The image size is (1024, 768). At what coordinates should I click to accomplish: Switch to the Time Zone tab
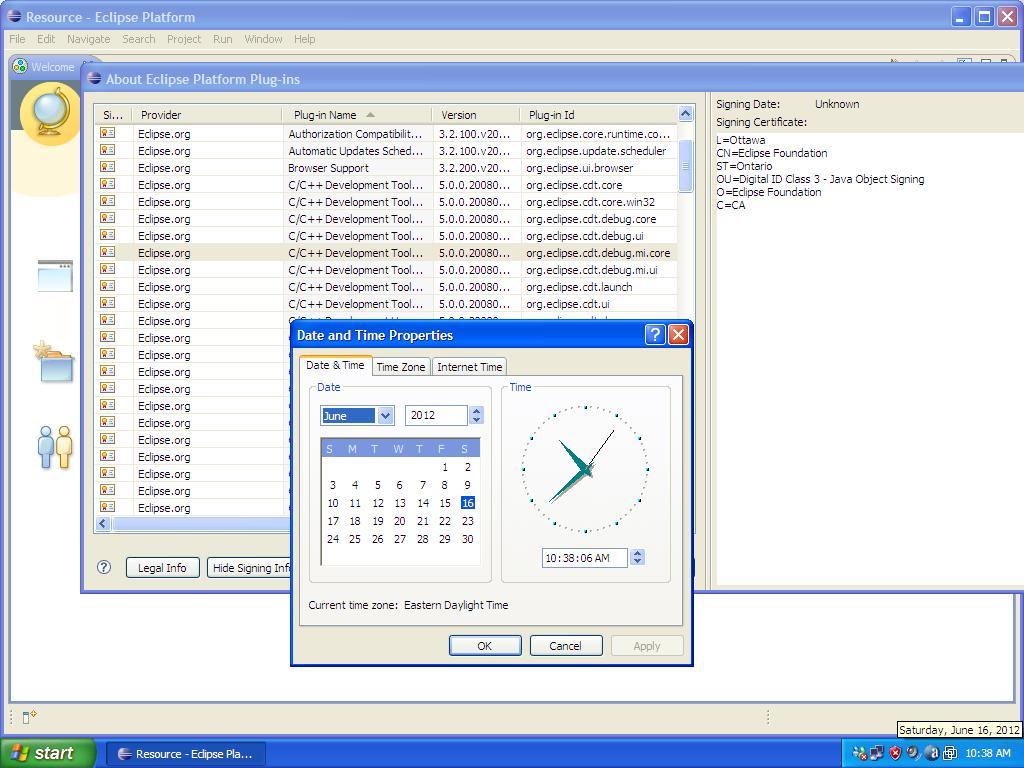pos(400,367)
